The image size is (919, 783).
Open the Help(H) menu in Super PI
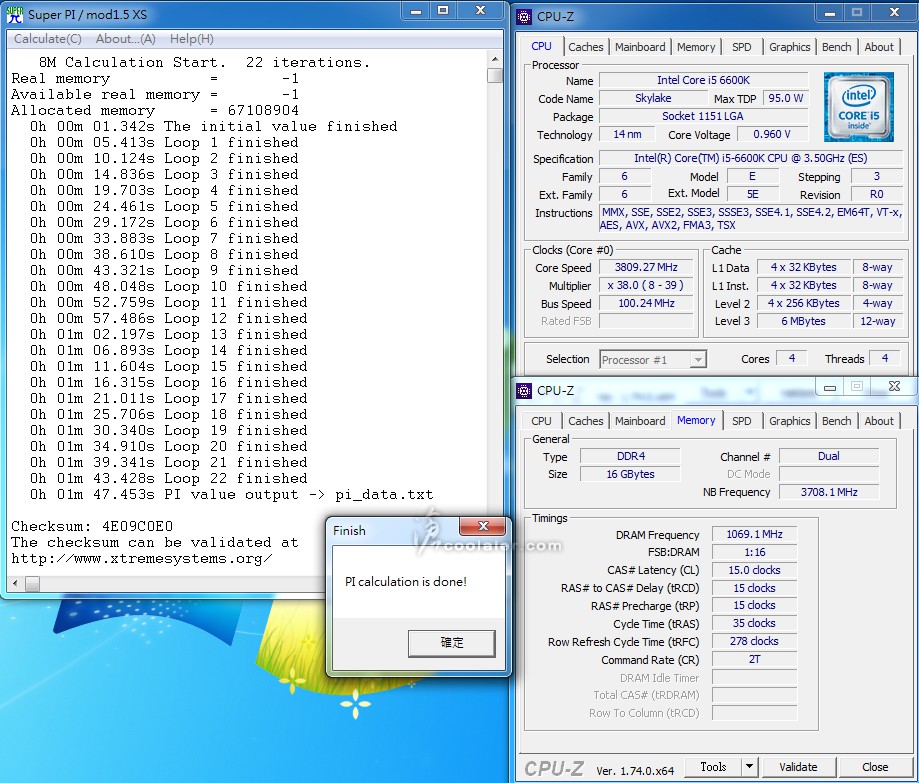click(192, 39)
